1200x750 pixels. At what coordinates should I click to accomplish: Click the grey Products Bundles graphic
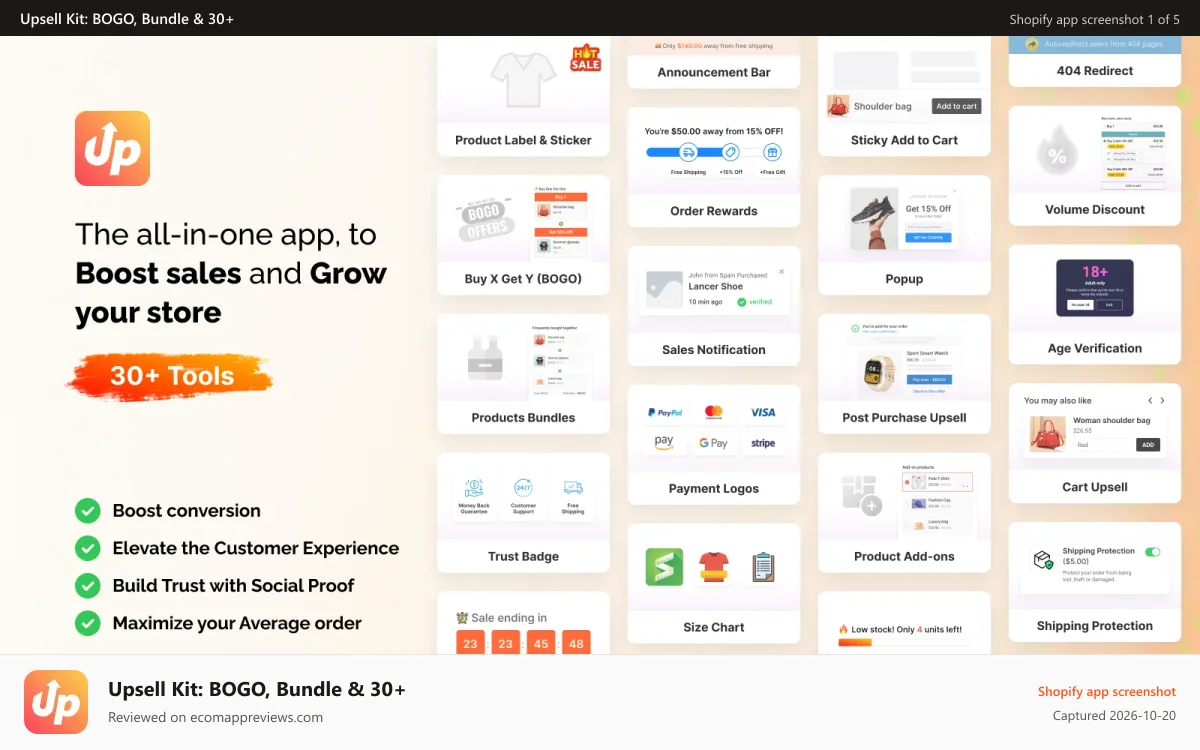485,356
